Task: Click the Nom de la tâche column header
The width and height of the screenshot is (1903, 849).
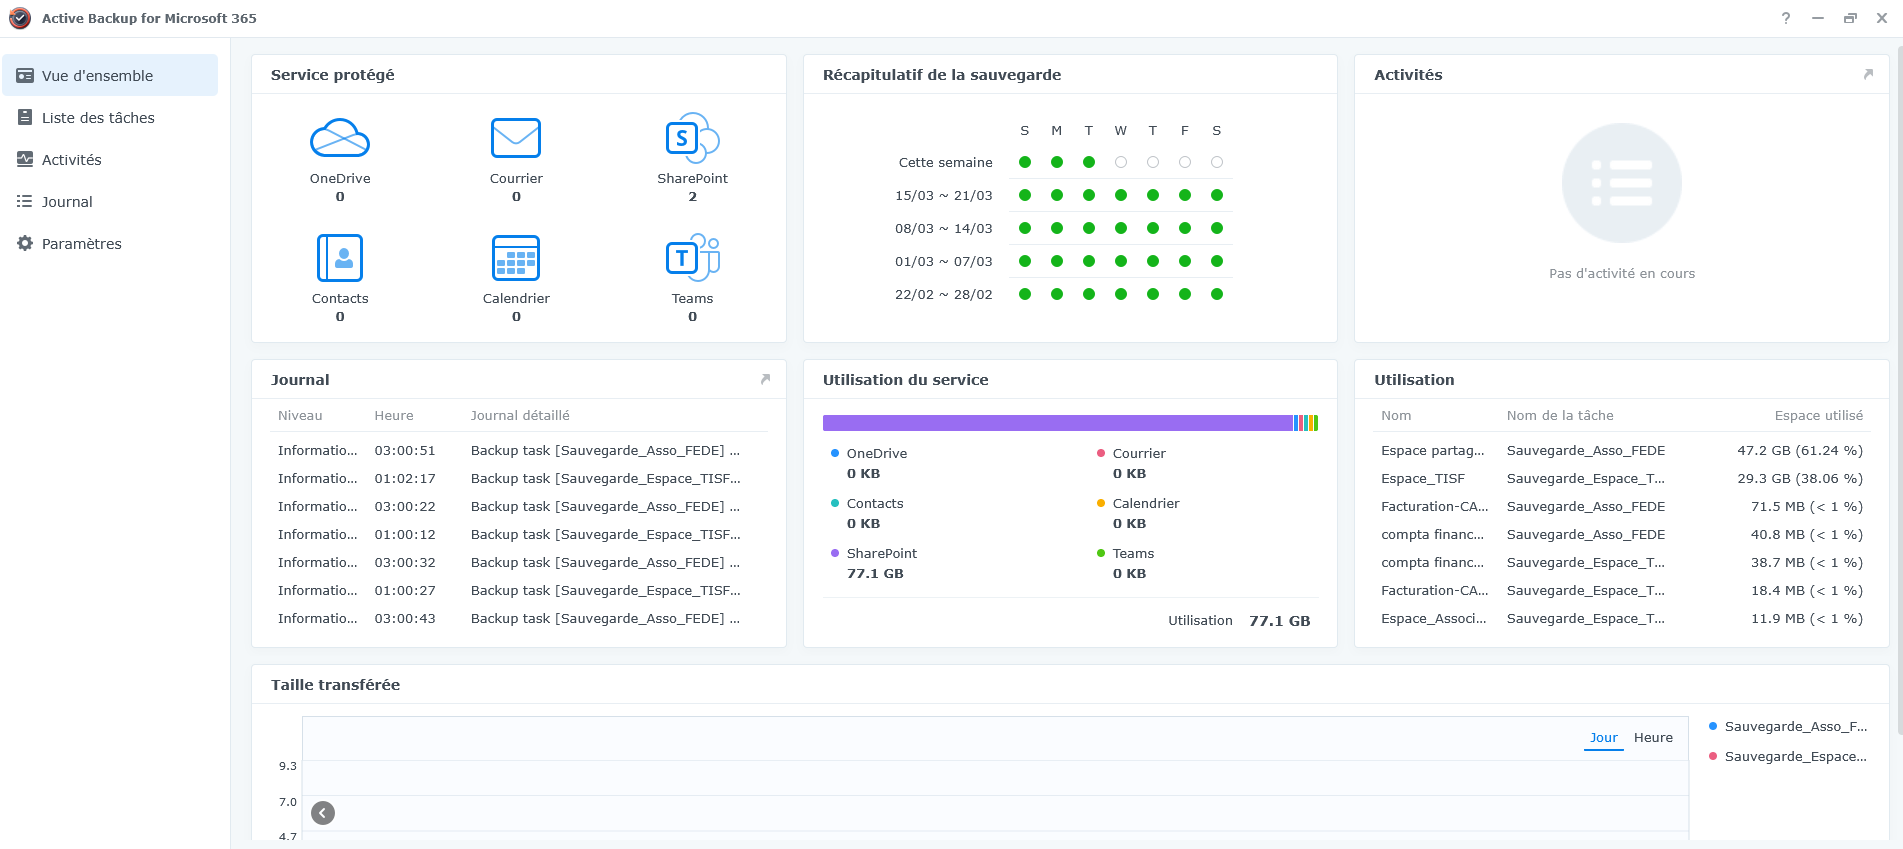Action: [1560, 416]
